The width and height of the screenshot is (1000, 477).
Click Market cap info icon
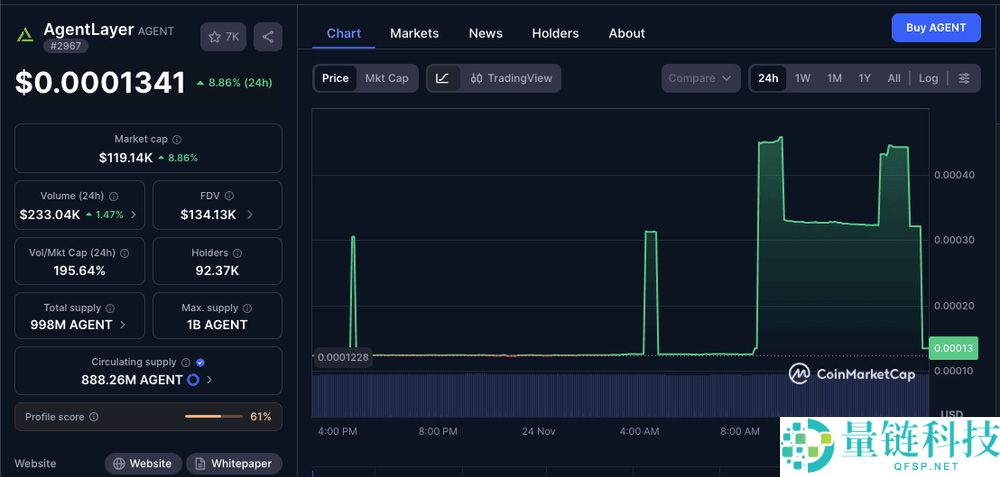click(177, 140)
